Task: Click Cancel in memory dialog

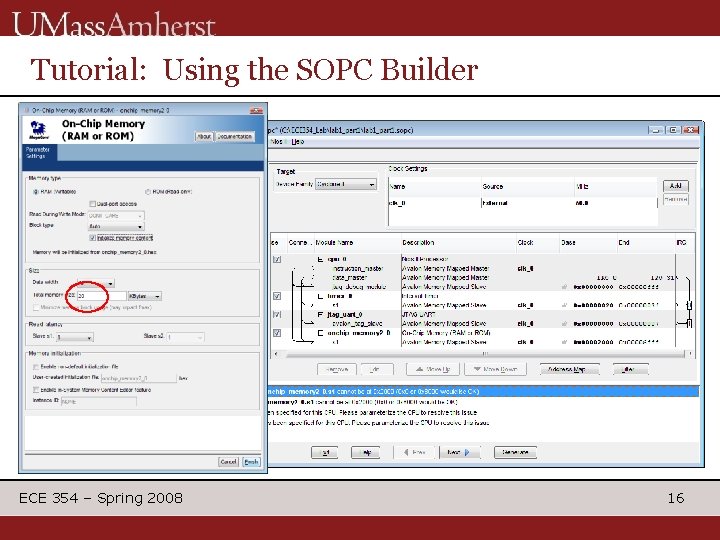Action: tap(228, 461)
